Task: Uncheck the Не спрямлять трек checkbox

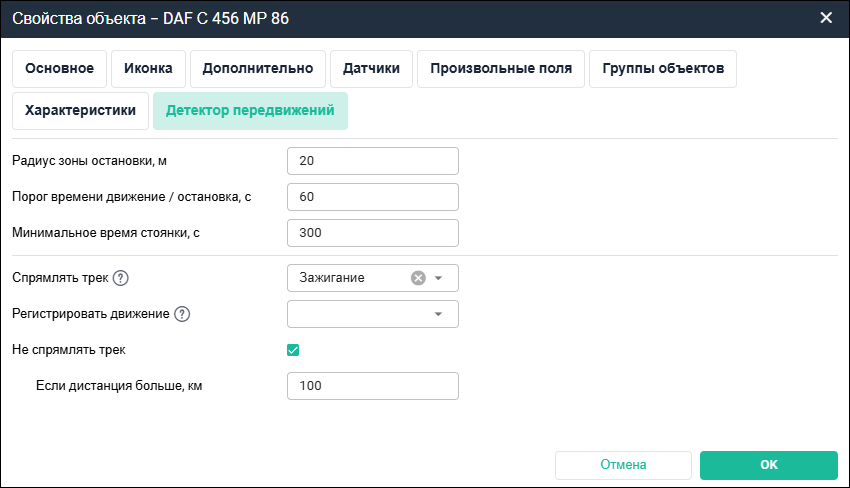Action: click(293, 350)
